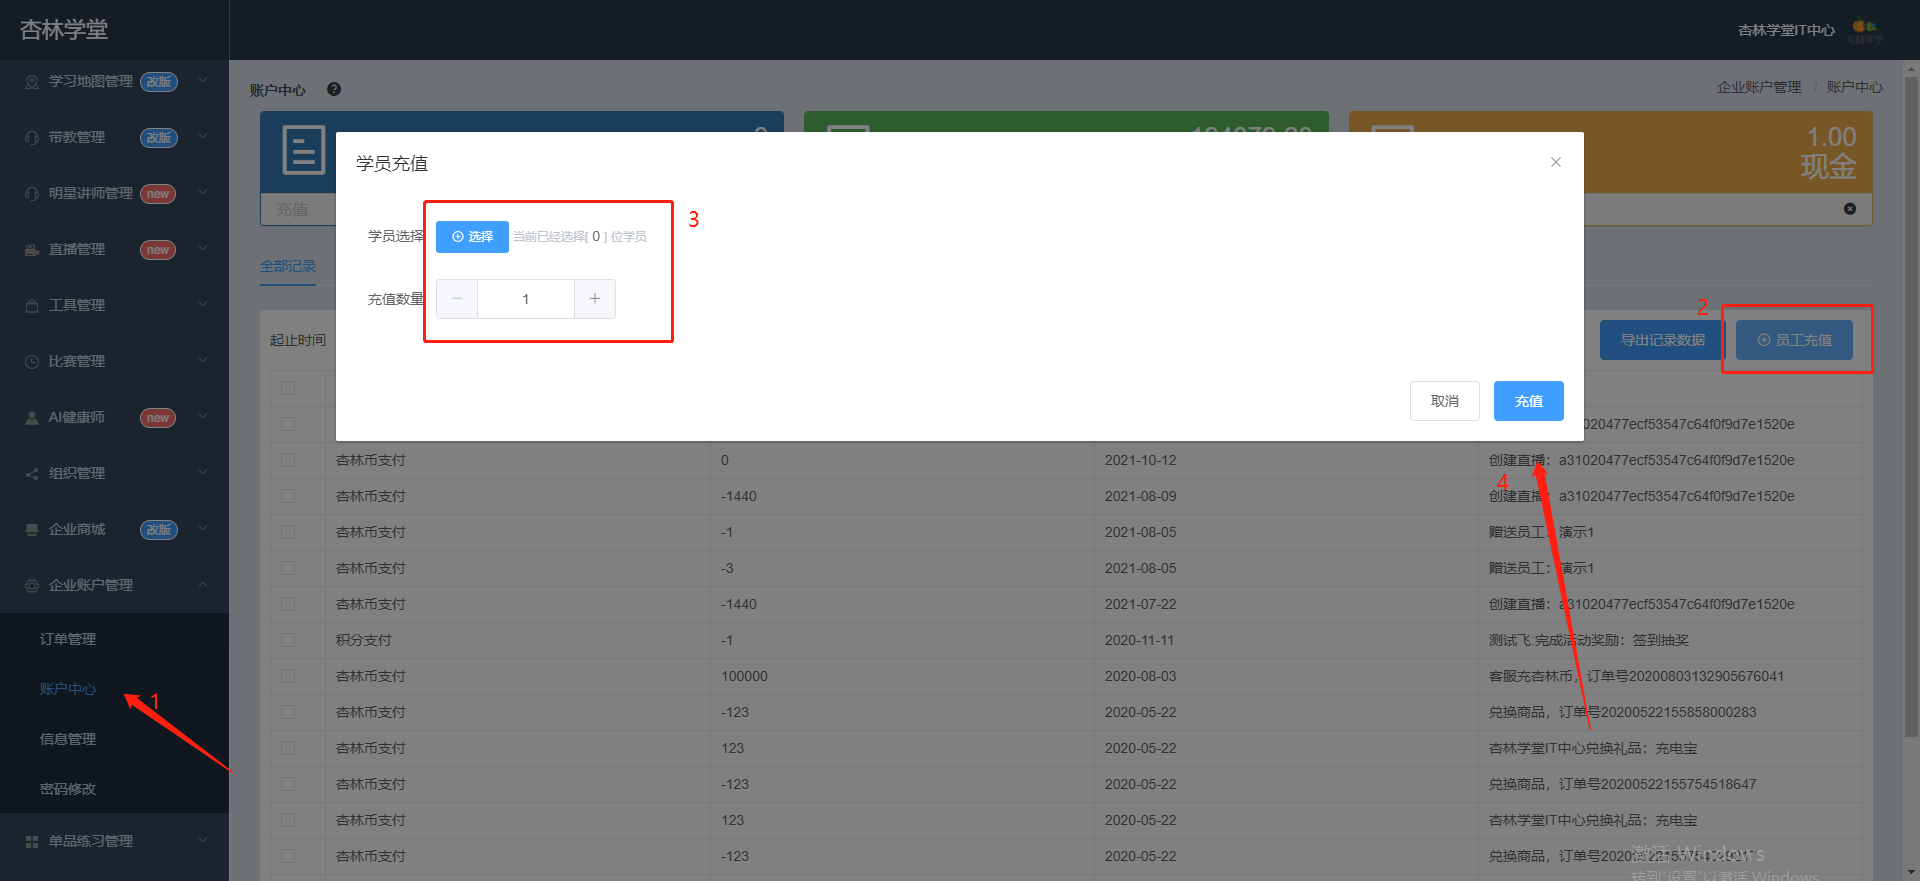1920x881 pixels.
Task: Click the 单品练习管理 grid icon
Action: click(32, 842)
